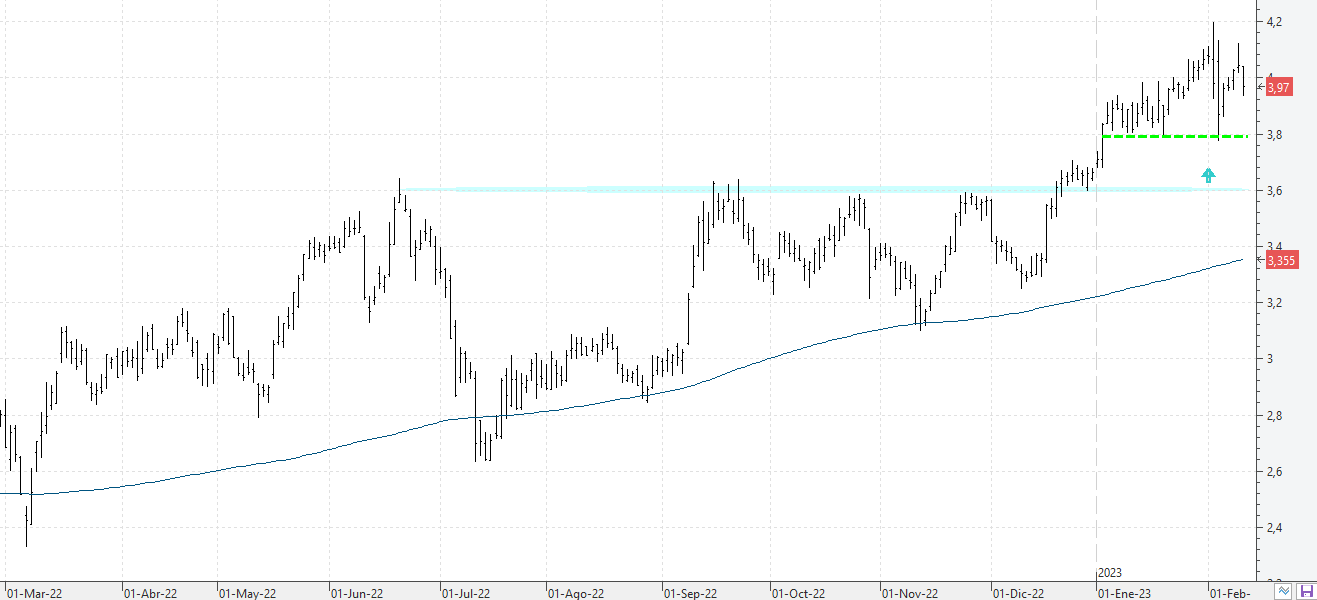Click the 01-Ago-22 date label
This screenshot has height=600, width=1317.
(x=577, y=593)
